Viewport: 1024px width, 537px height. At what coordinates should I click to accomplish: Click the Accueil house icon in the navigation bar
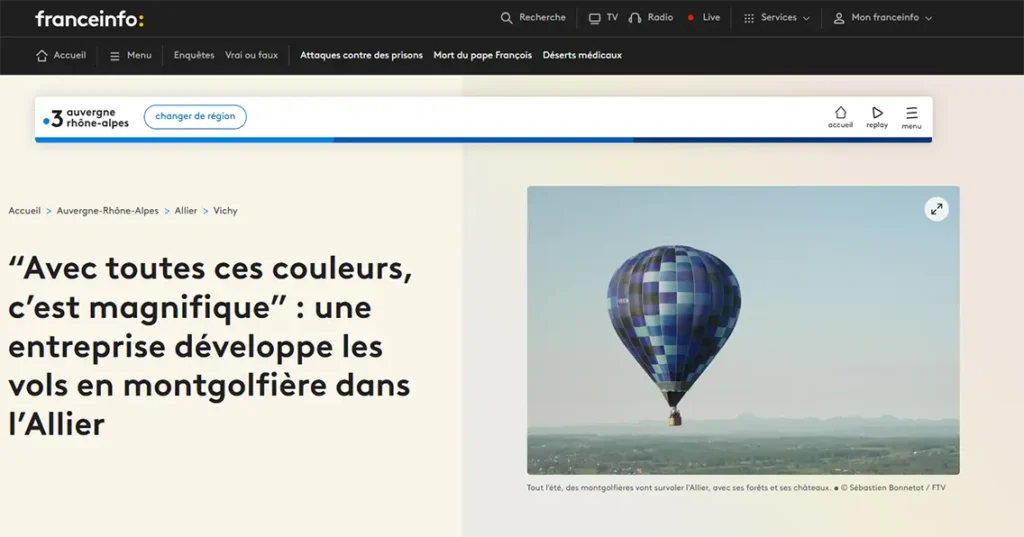pyautogui.click(x=42, y=56)
